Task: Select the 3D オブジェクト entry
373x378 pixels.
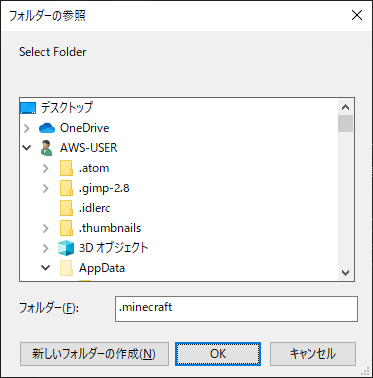Action: click(x=113, y=248)
